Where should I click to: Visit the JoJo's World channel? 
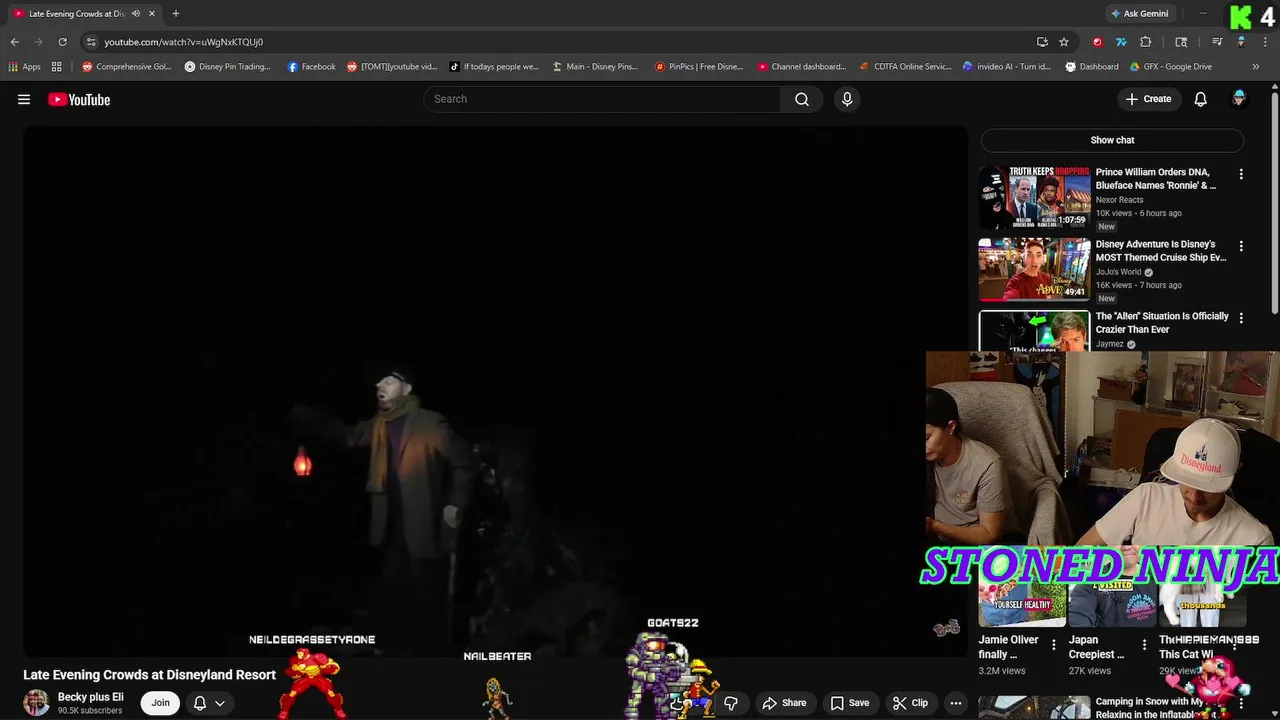coord(1118,272)
